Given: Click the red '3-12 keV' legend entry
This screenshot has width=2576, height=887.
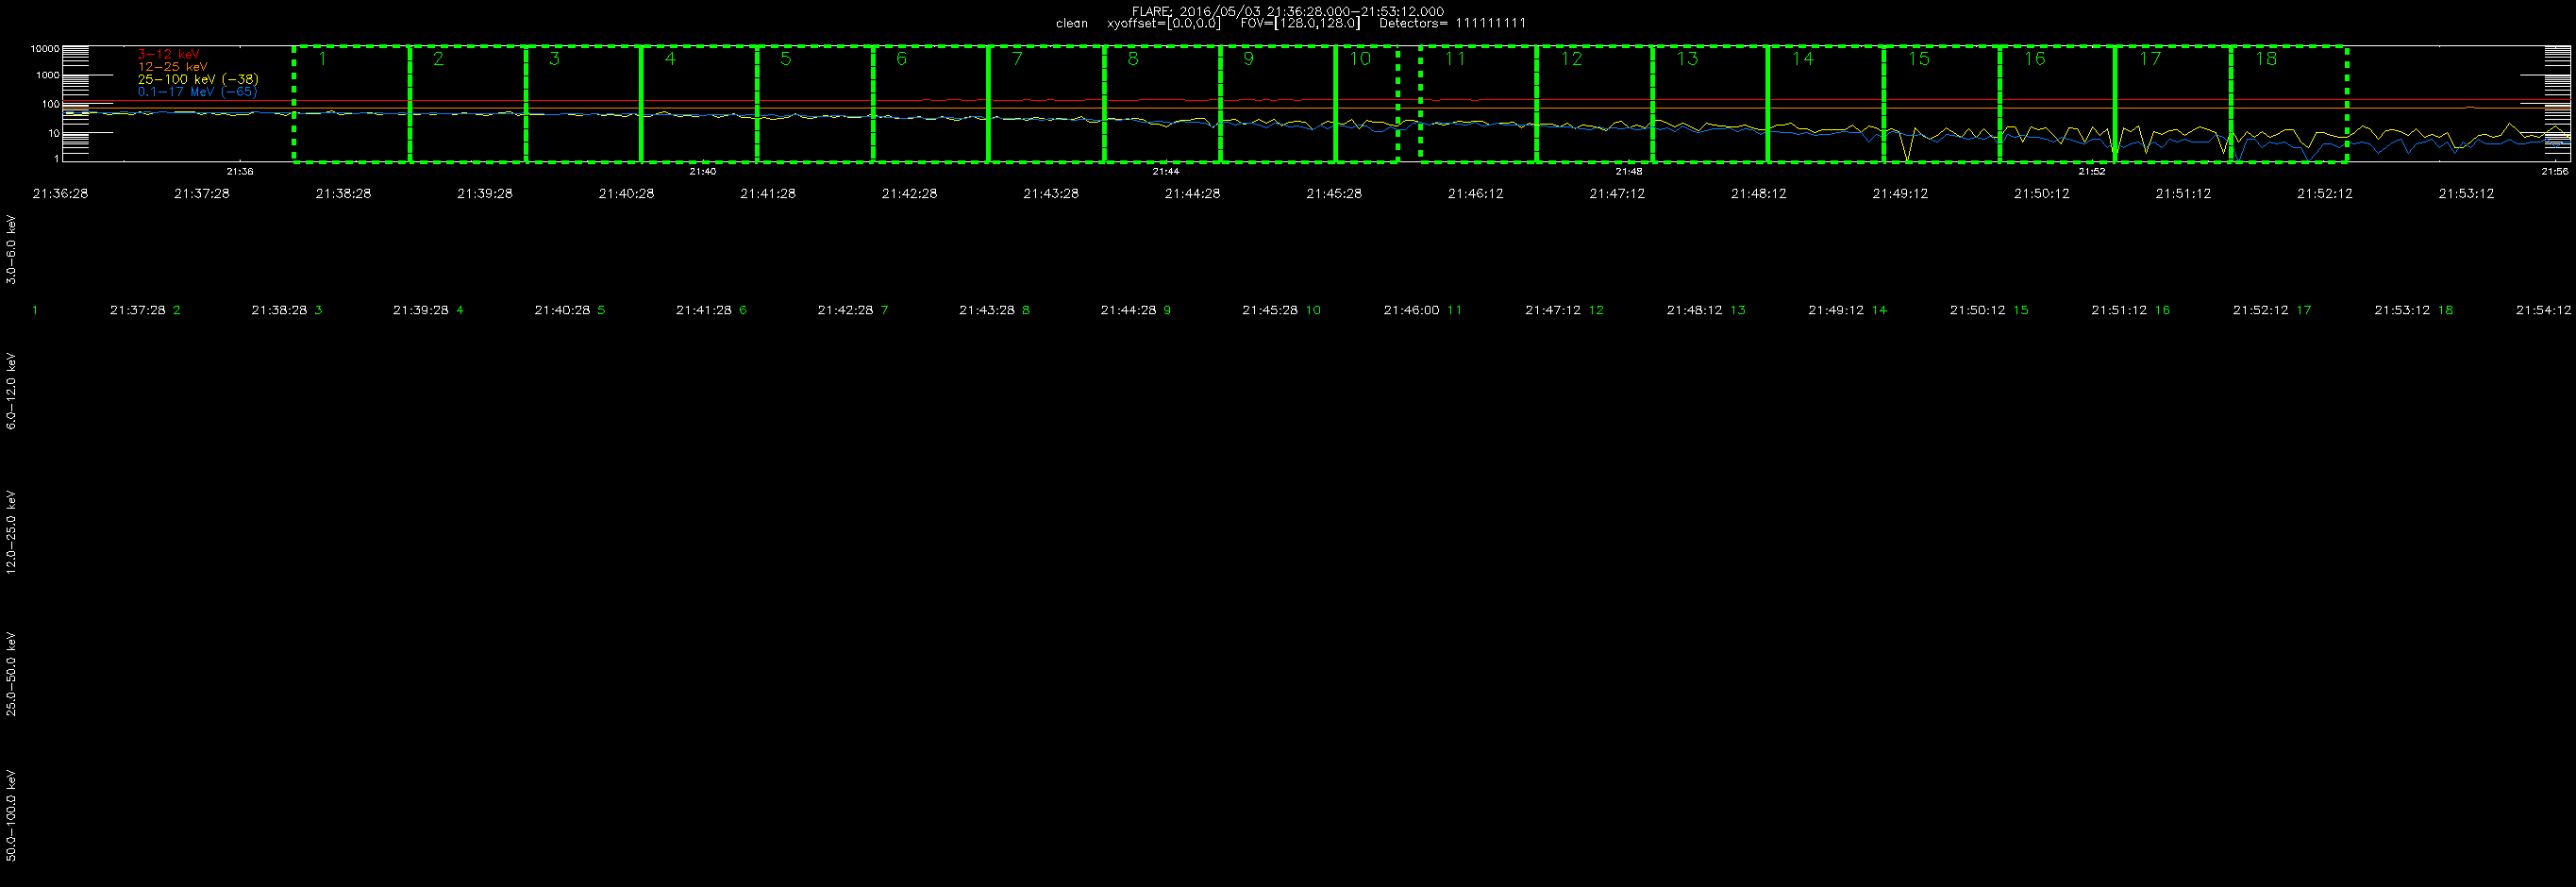Looking at the screenshot, I should 168,54.
